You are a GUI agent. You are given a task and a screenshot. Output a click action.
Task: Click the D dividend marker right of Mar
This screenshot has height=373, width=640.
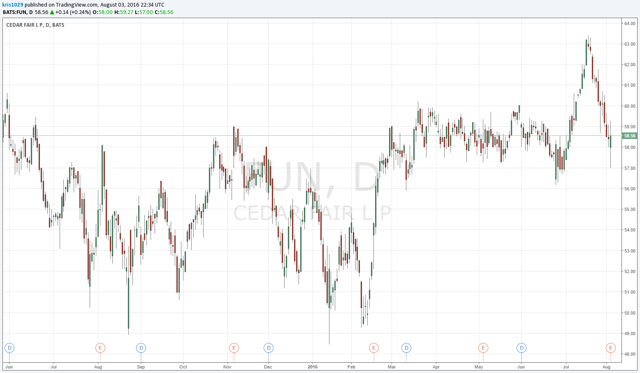(406, 348)
